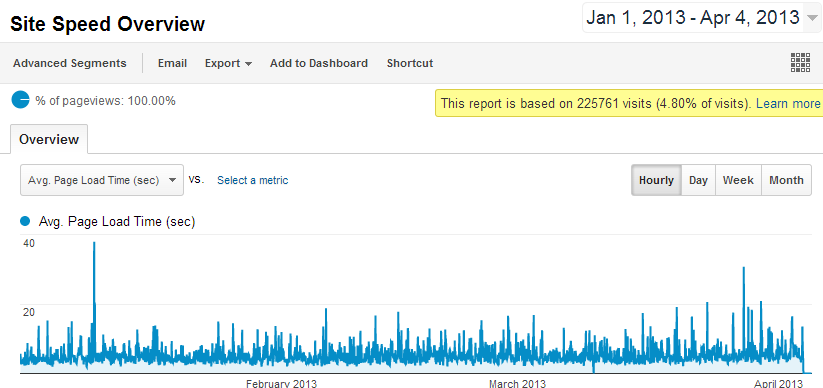This screenshot has width=823, height=388.
Task: Click the Email toolbar button
Action: point(172,63)
